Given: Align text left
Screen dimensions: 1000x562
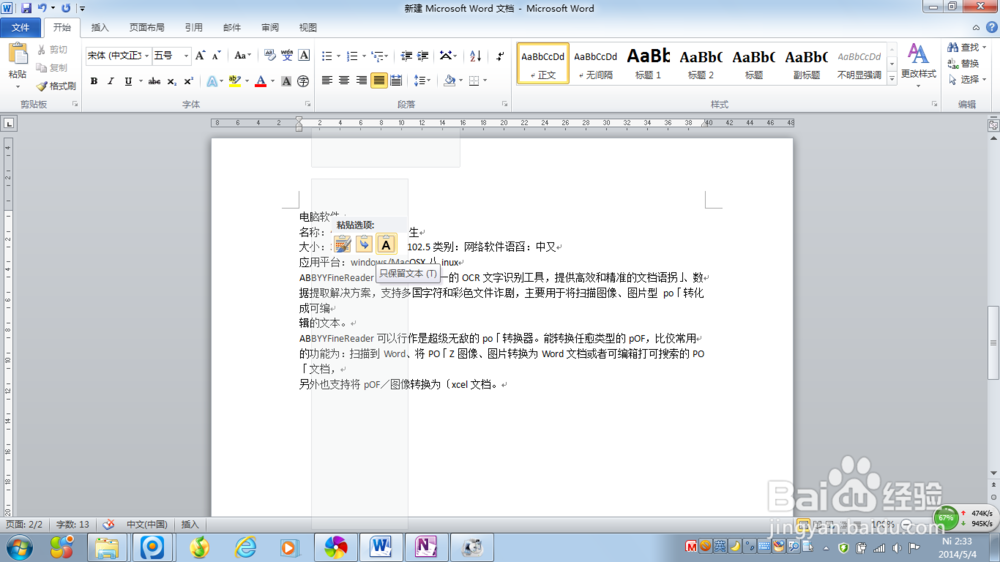Looking at the screenshot, I should click(x=327, y=81).
